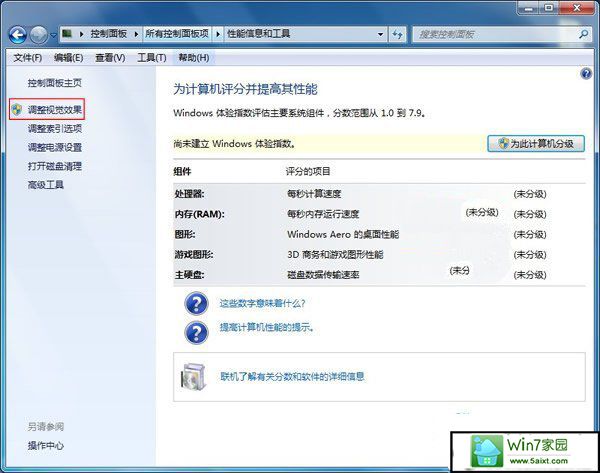600x473 pixels.
Task: Select 每秒计算速度 text
Action: click(x=314, y=194)
